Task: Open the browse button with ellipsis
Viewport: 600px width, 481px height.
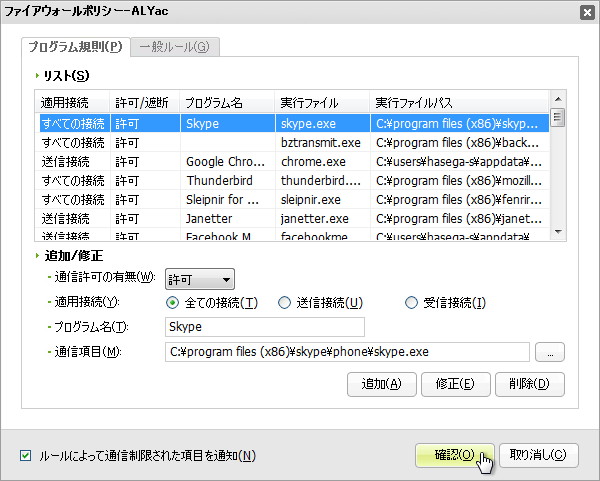Action: [x=549, y=352]
